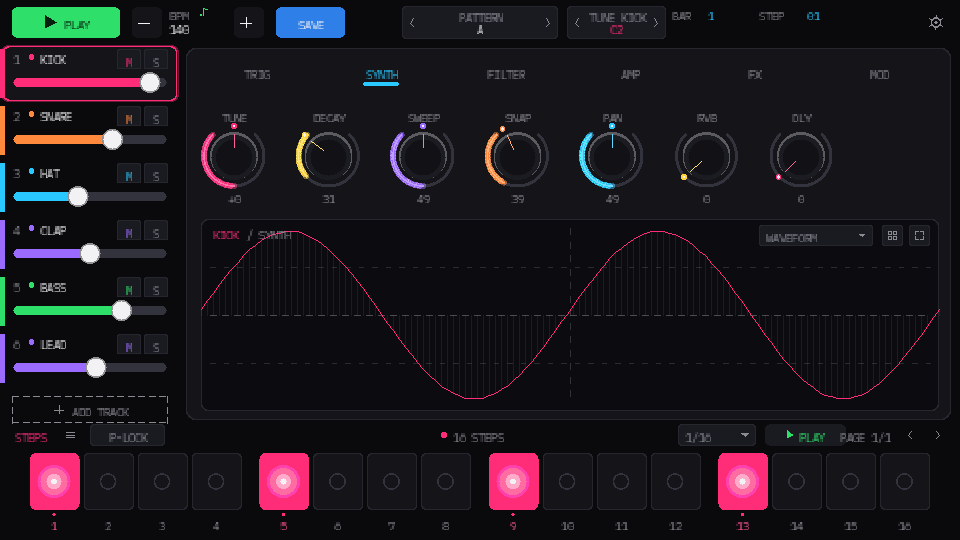Switch to the SYNTH tab
Viewport: 960px width, 540px height.
[x=381, y=75]
